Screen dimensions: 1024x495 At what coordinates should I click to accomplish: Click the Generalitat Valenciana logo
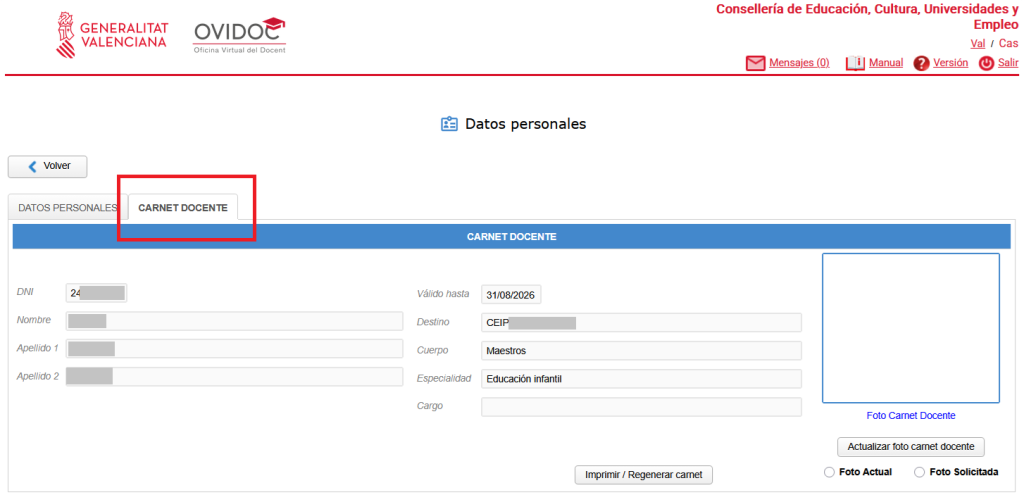pyautogui.click(x=112, y=36)
